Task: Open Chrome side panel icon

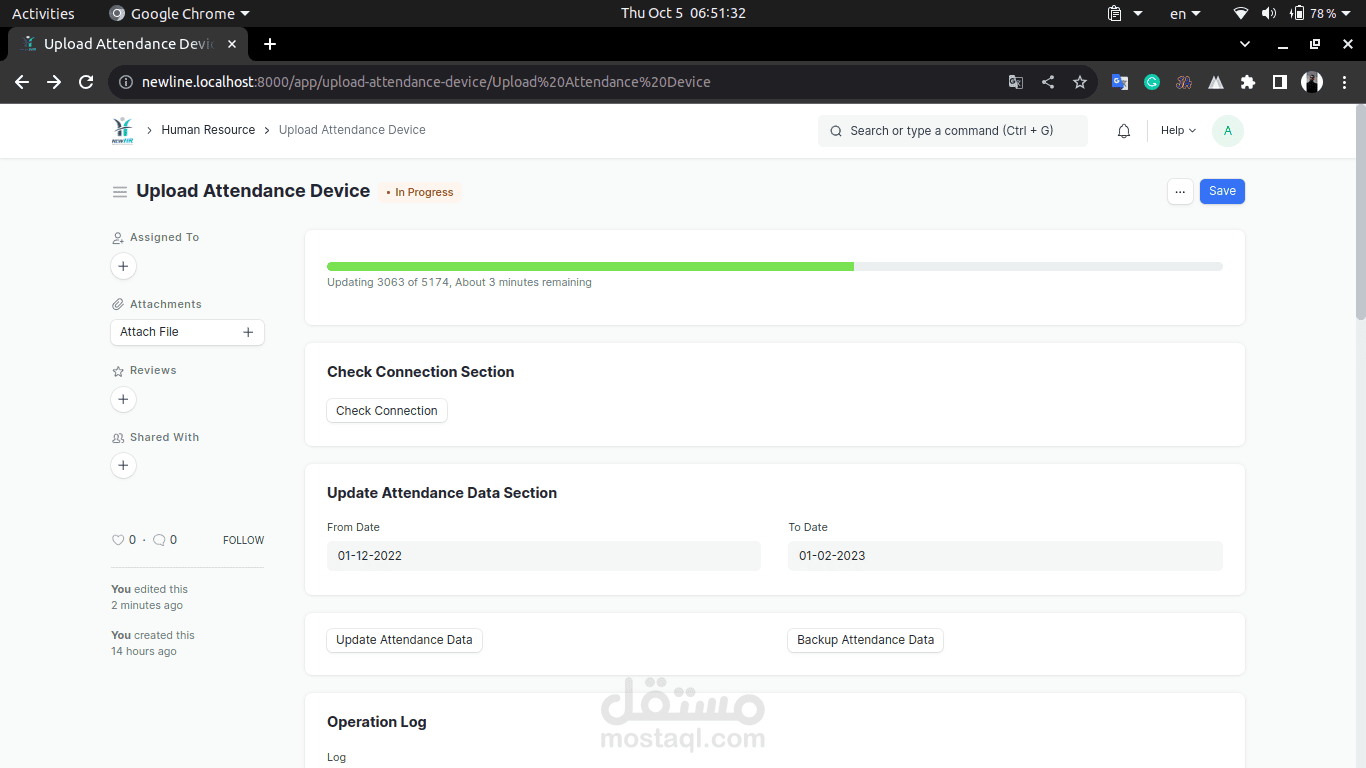Action: pos(1280,82)
